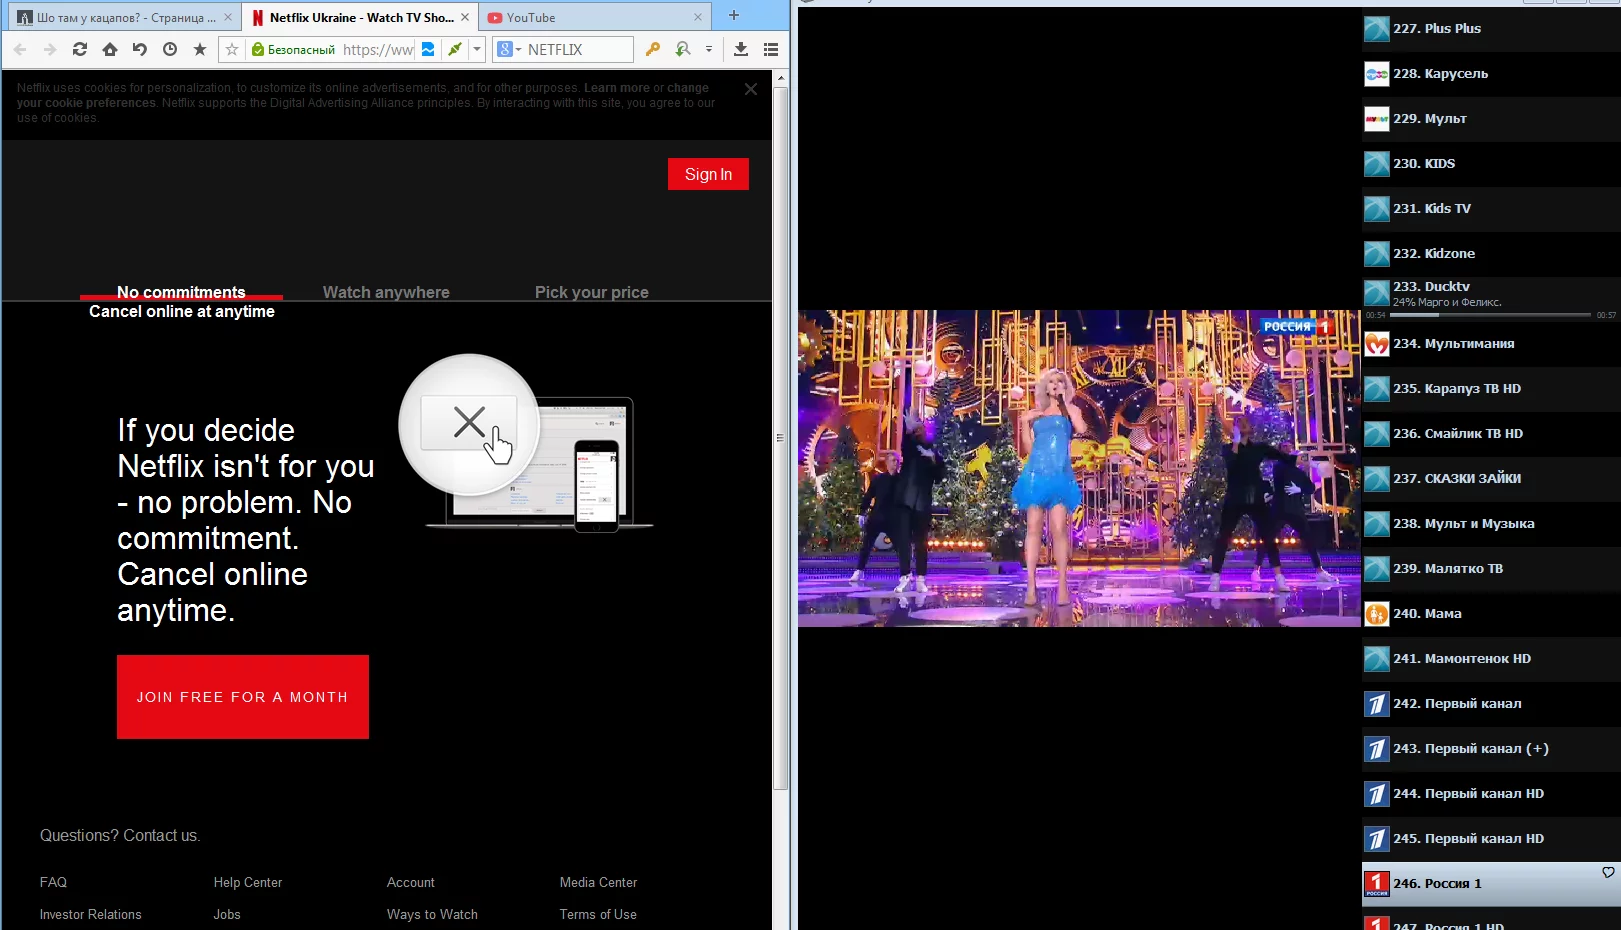Image resolution: width=1621 pixels, height=930 pixels.
Task: Click the green pin icon in the address bar
Action: tap(455, 49)
